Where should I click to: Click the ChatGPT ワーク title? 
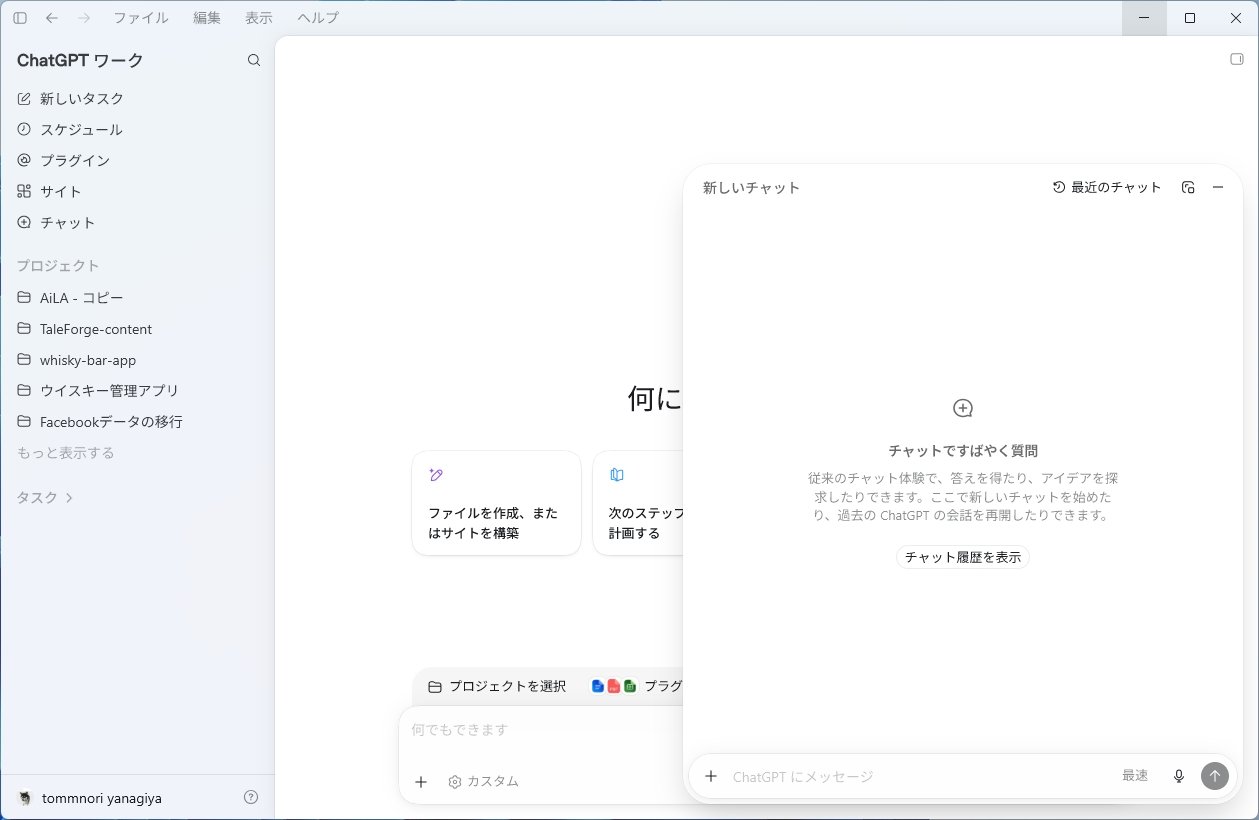pos(80,60)
